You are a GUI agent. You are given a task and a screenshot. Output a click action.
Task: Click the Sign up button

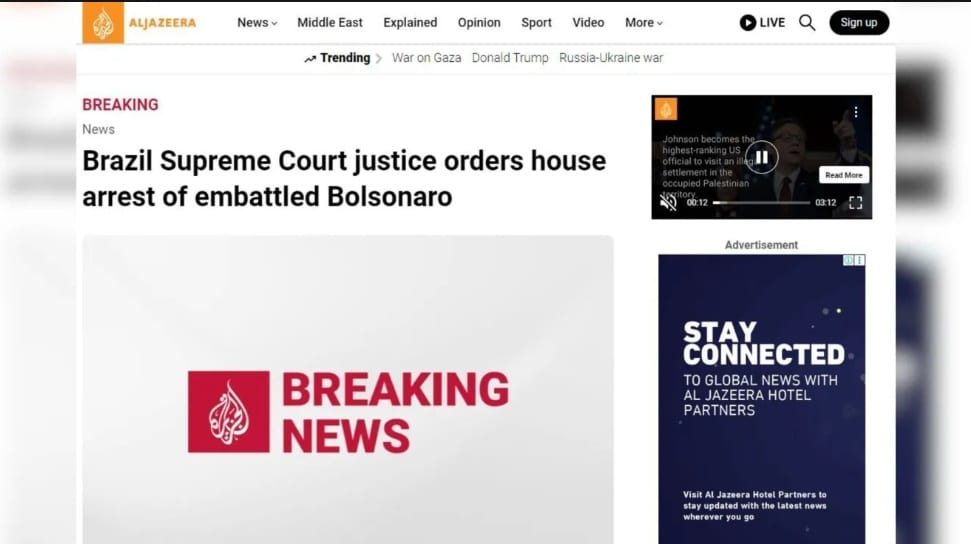(x=859, y=23)
